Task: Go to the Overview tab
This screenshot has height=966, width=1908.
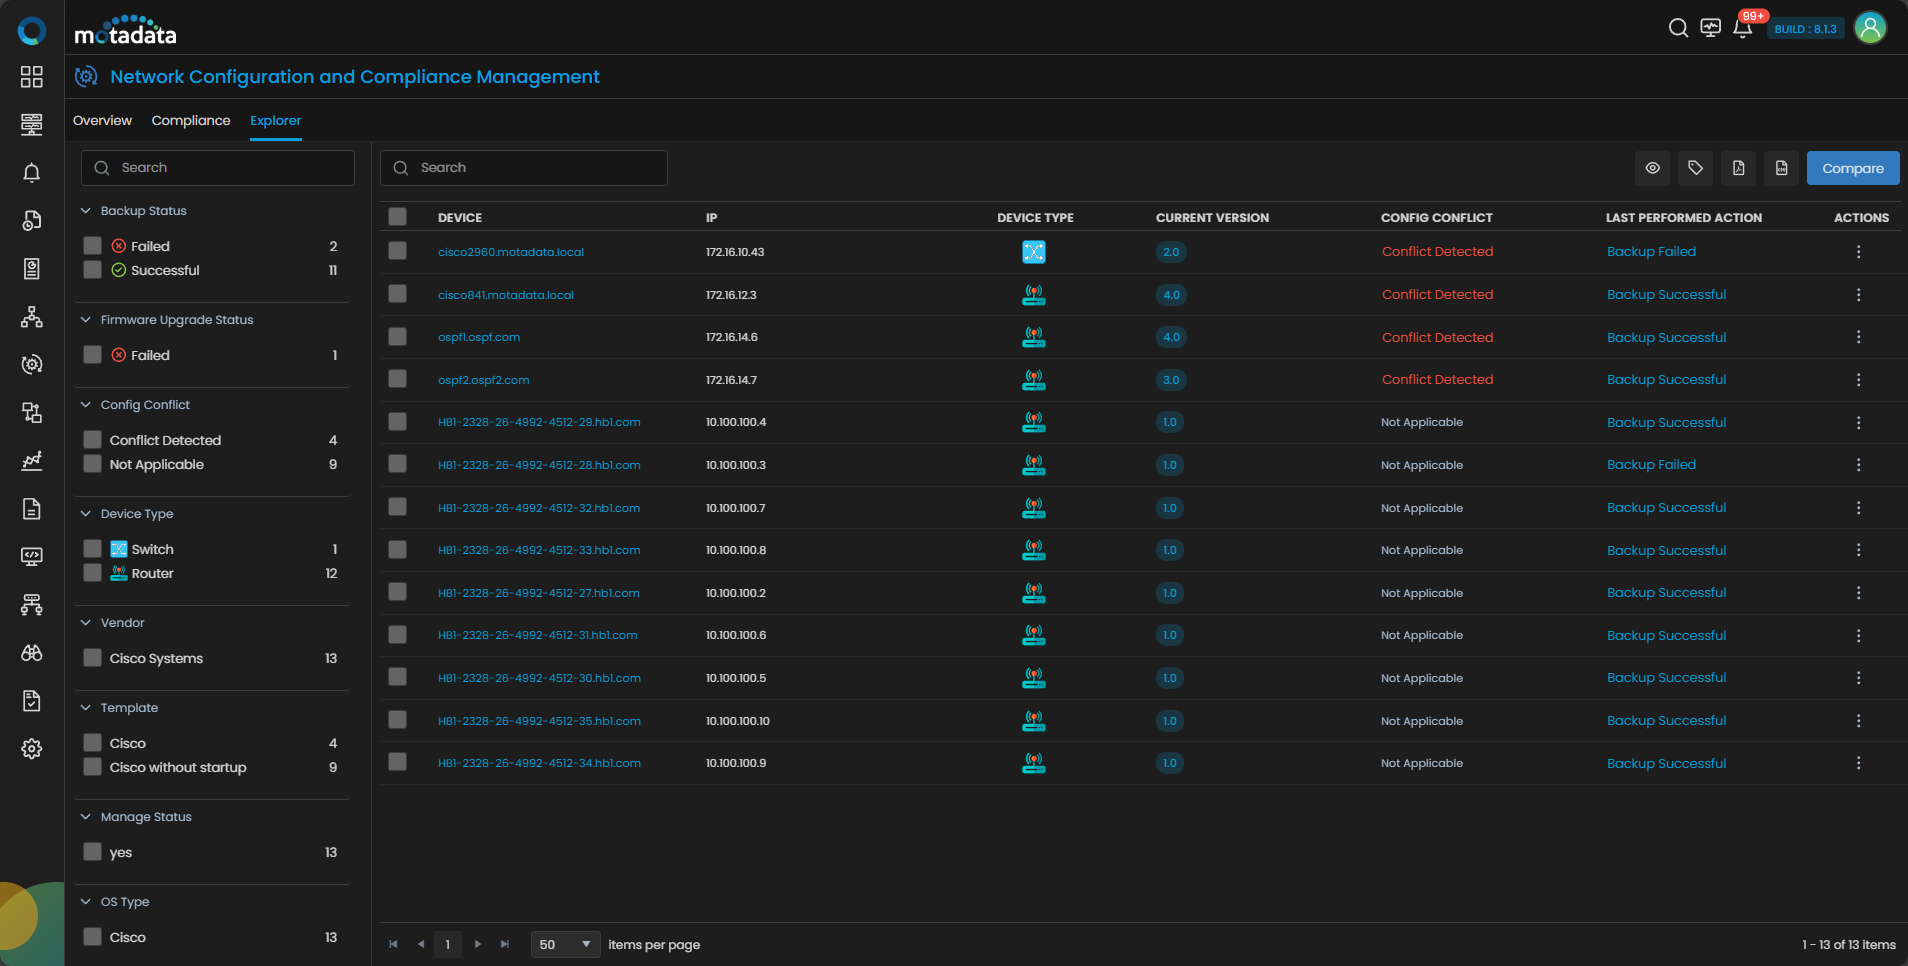Action: pos(102,121)
